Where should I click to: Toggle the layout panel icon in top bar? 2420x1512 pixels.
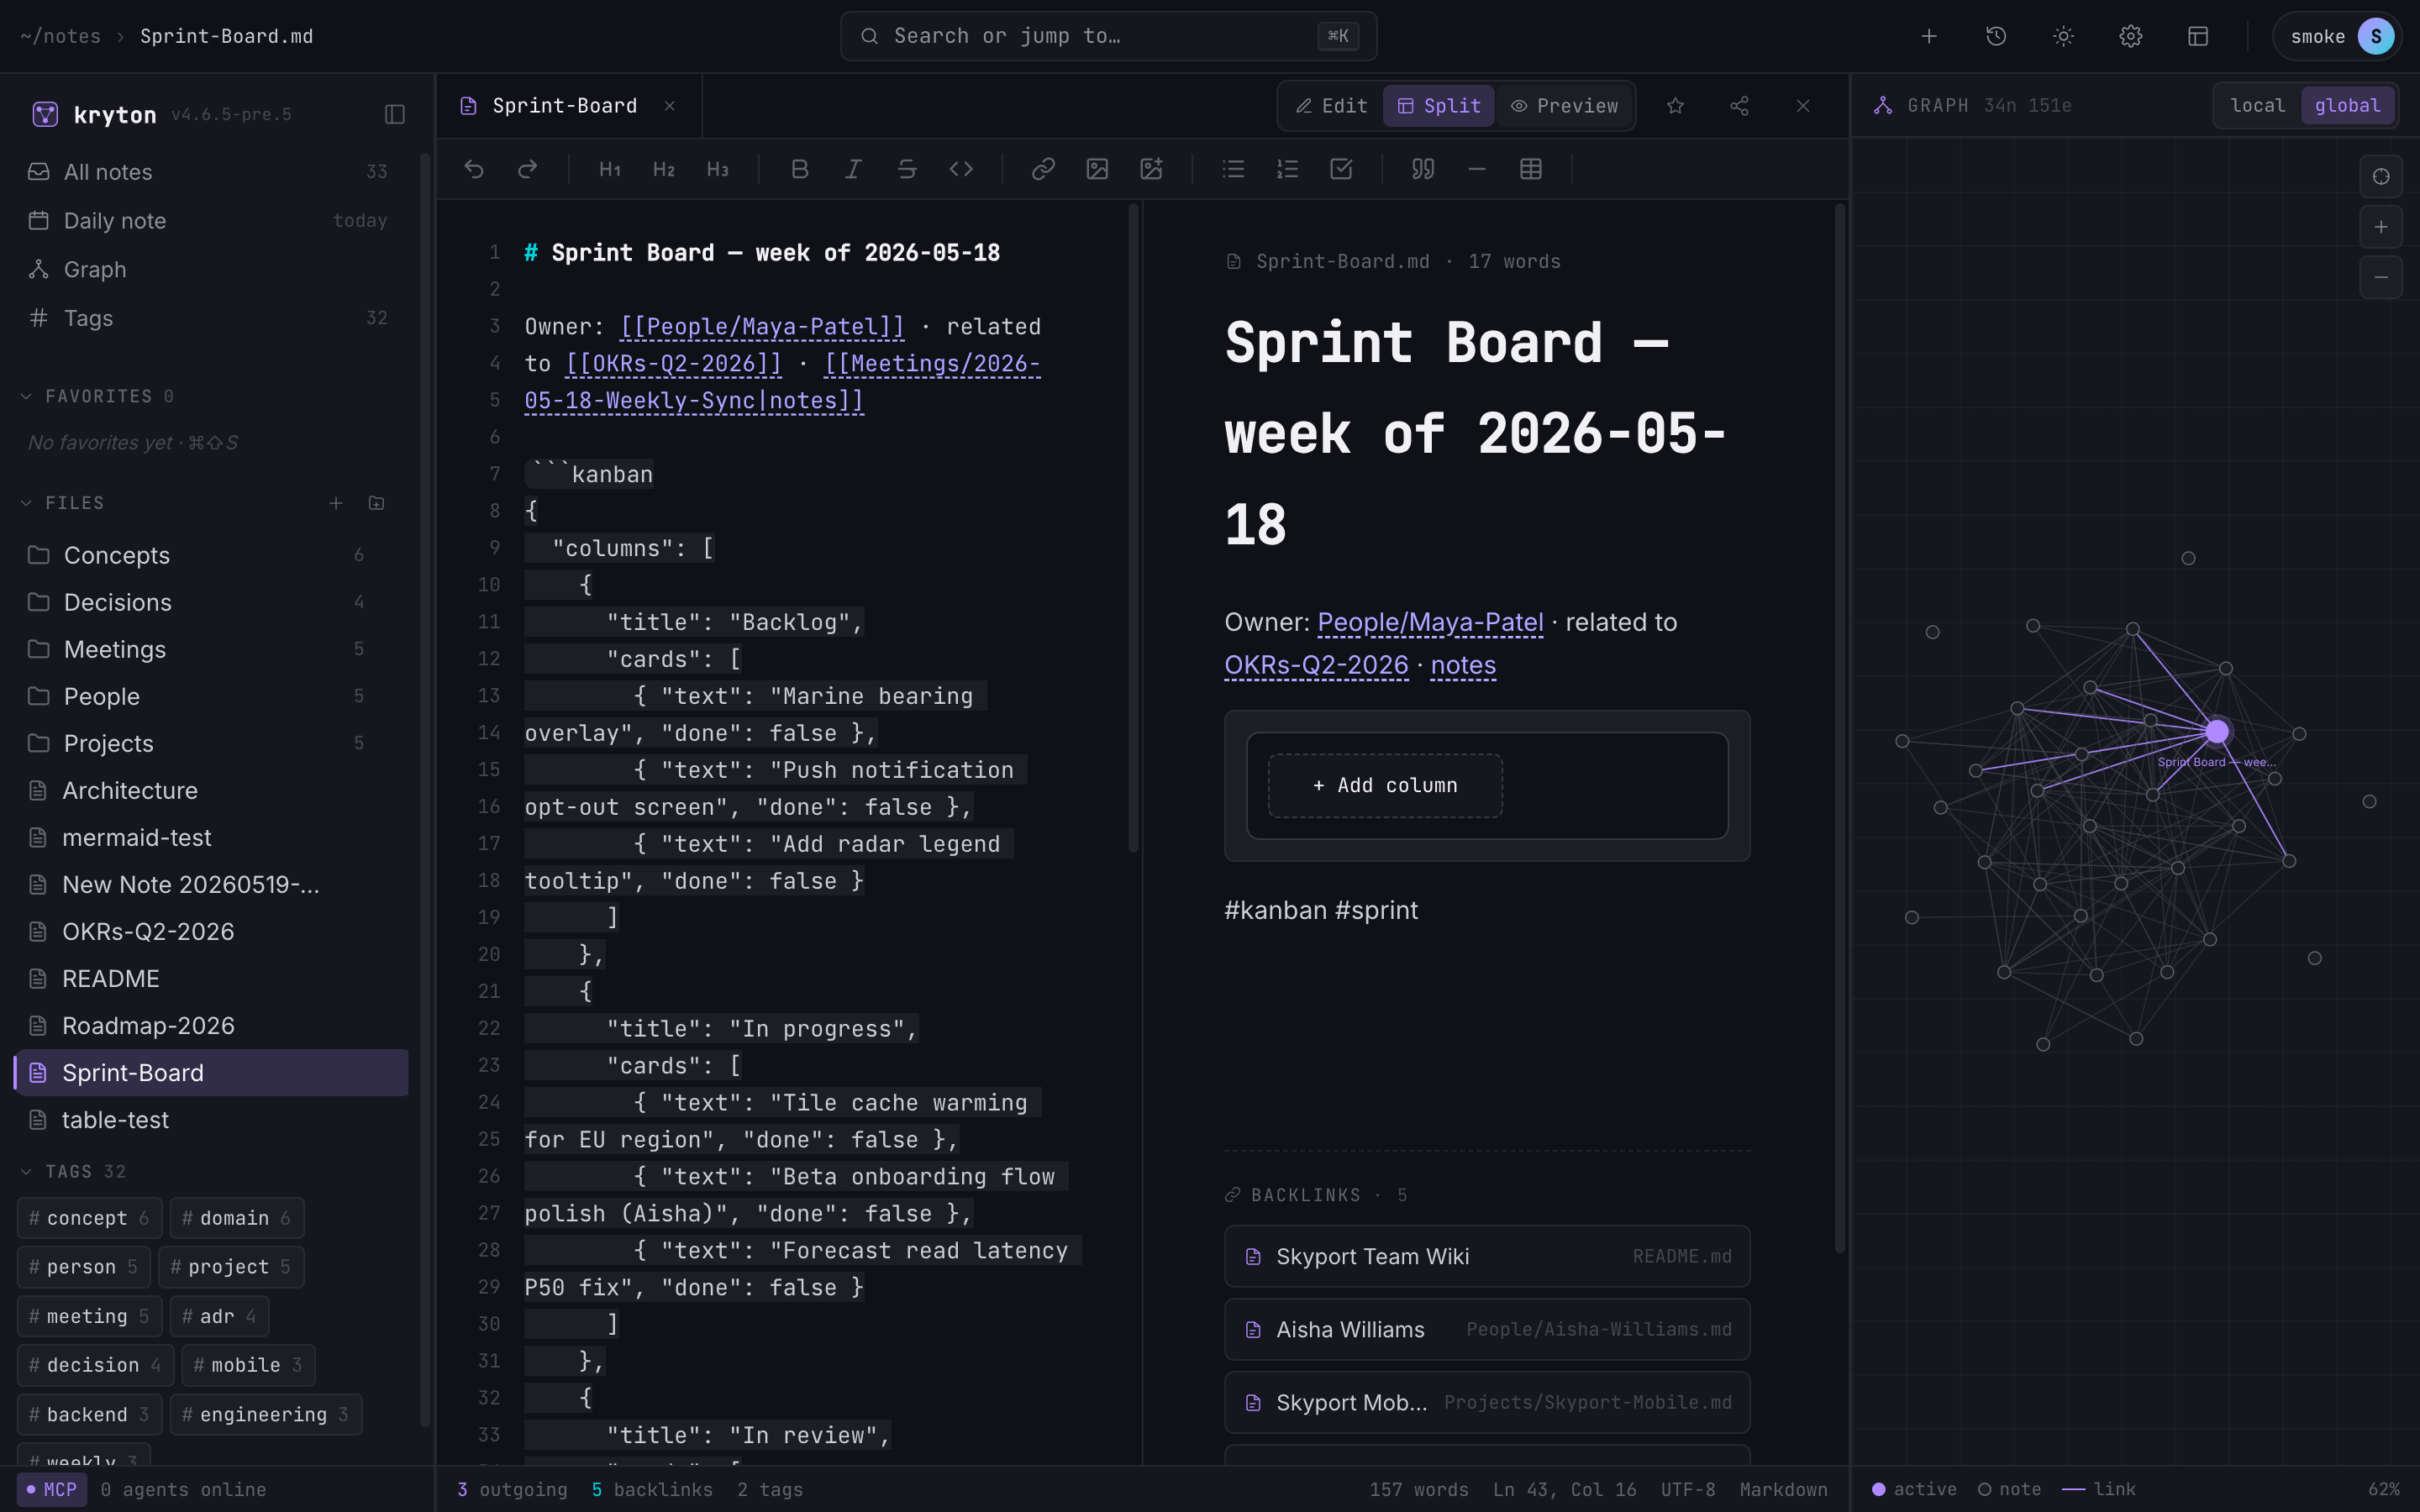pos(2198,36)
